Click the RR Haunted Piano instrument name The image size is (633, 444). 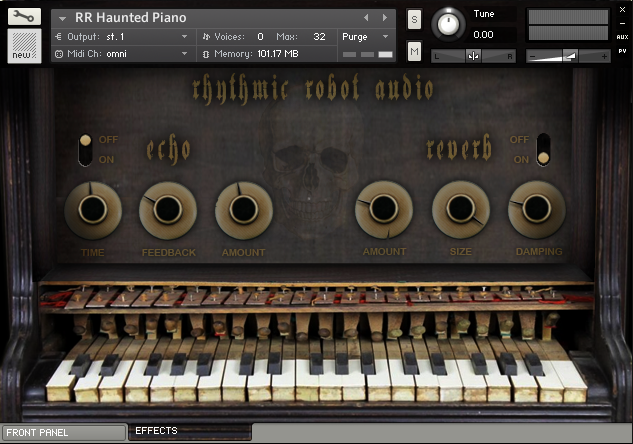point(131,18)
